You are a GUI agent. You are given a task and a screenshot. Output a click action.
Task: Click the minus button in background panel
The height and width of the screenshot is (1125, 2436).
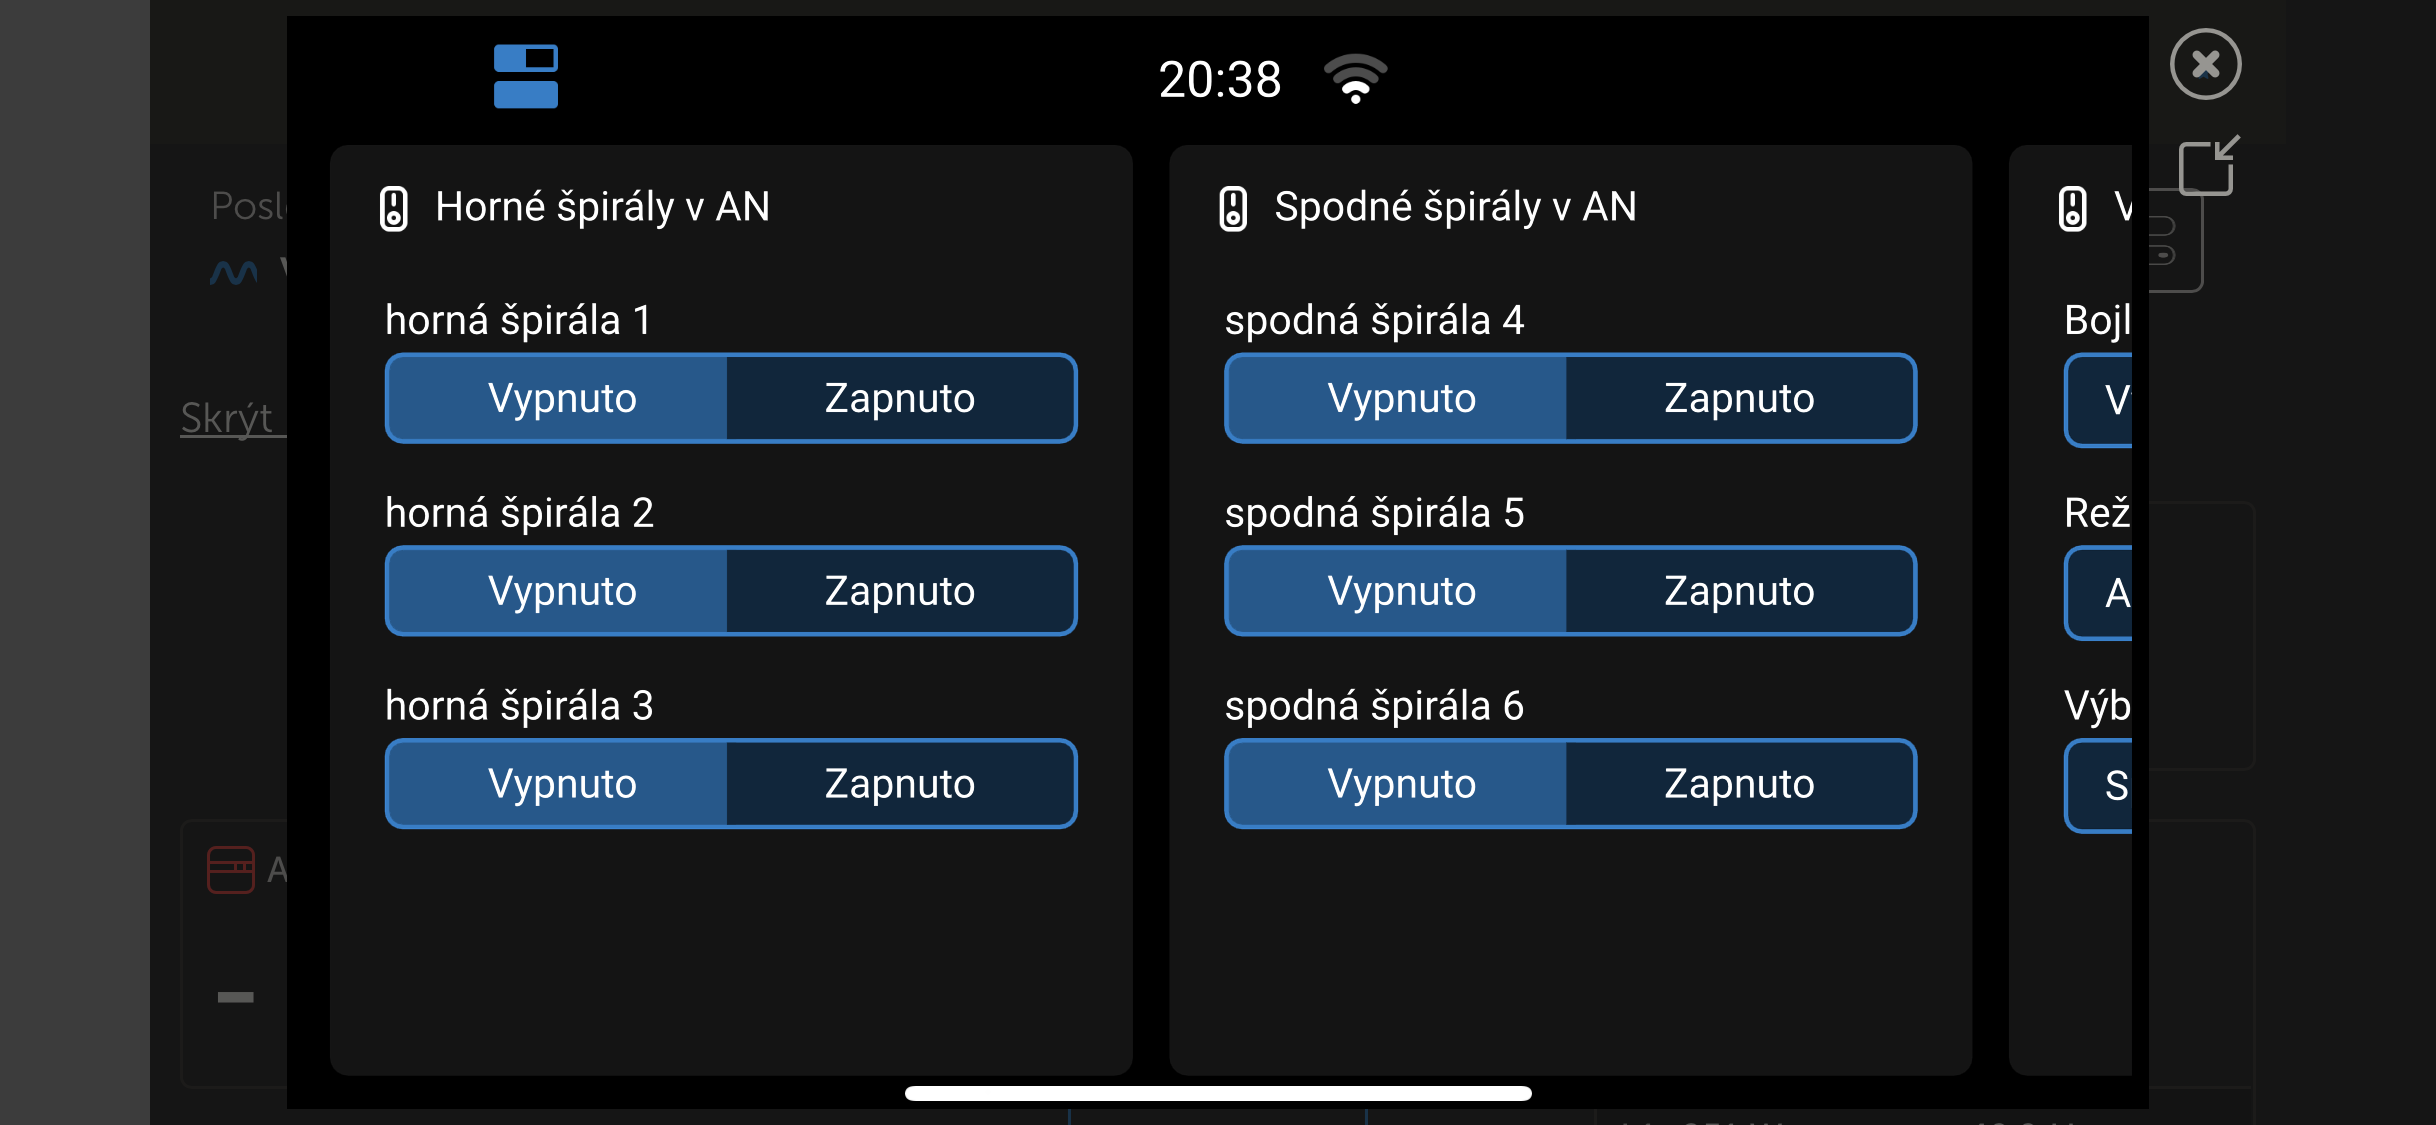point(236,997)
